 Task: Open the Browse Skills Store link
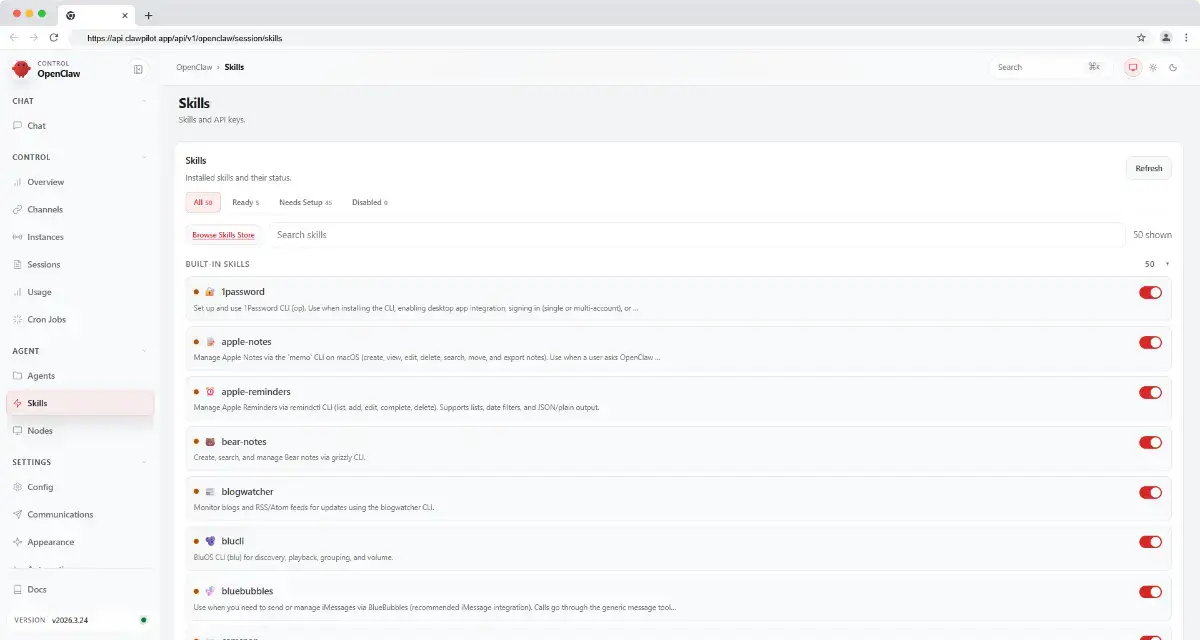point(223,235)
